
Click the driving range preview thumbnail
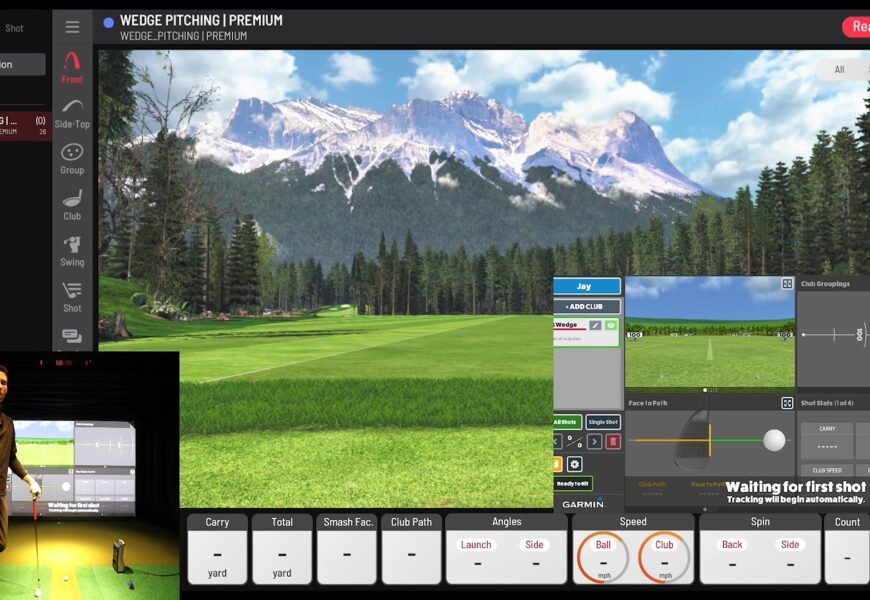(710, 332)
